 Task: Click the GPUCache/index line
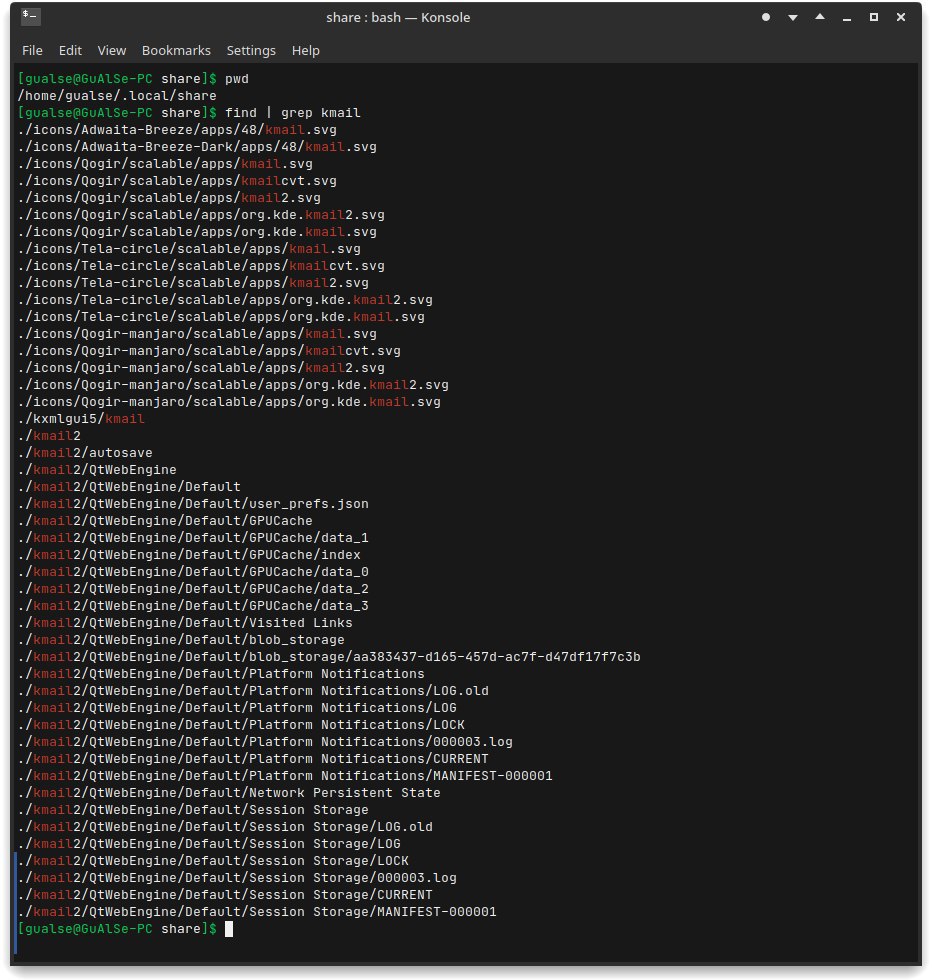(189, 554)
